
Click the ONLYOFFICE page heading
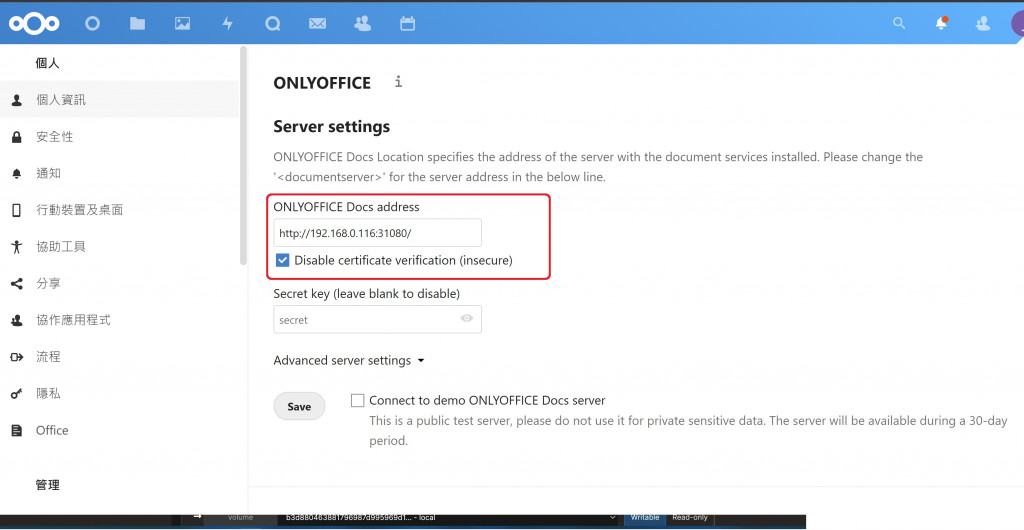[x=322, y=83]
